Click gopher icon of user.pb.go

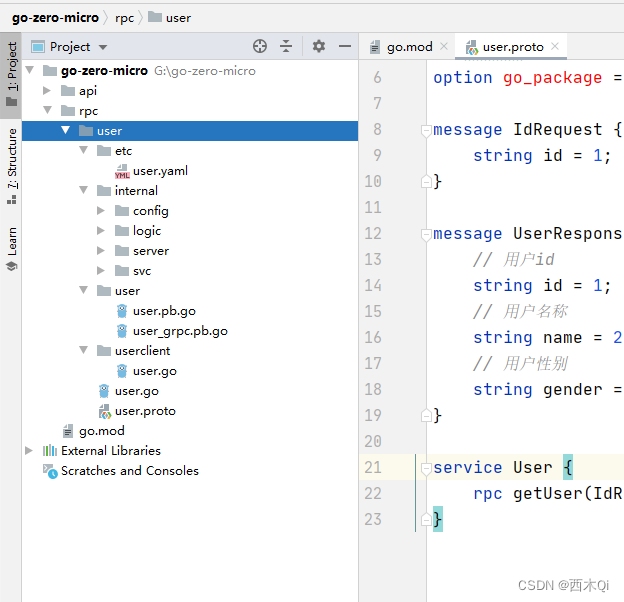[122, 311]
